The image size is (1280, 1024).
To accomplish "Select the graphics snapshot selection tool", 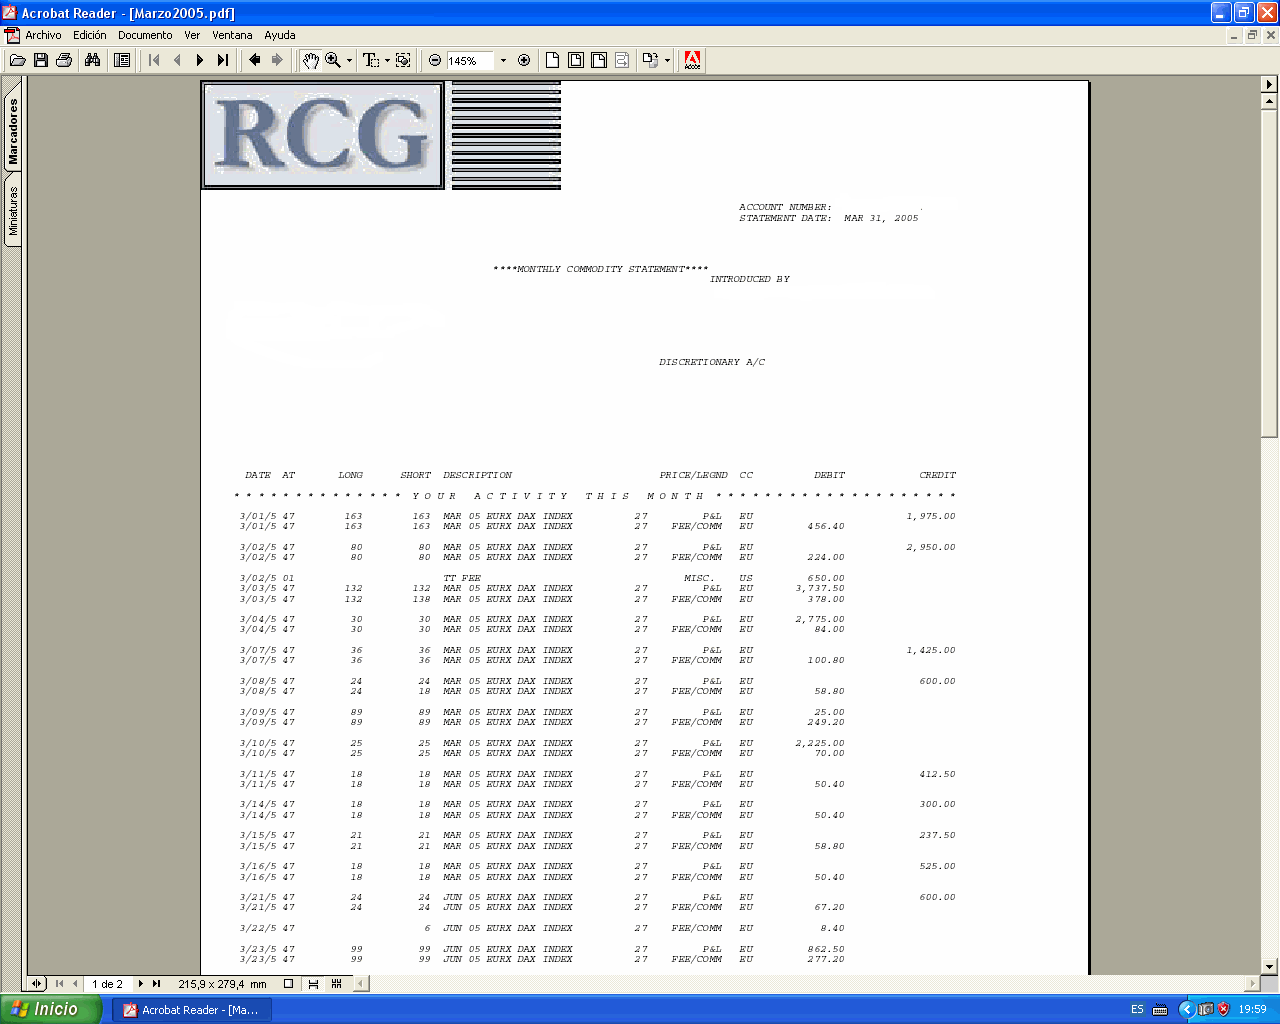I will coord(403,60).
